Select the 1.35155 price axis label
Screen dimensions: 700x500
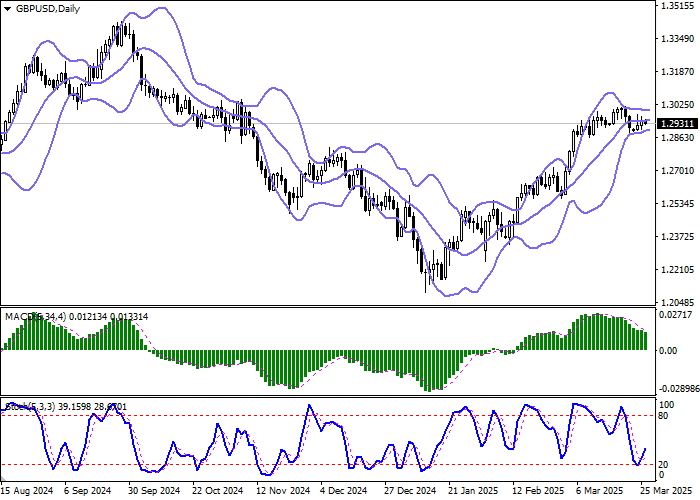point(677,6)
